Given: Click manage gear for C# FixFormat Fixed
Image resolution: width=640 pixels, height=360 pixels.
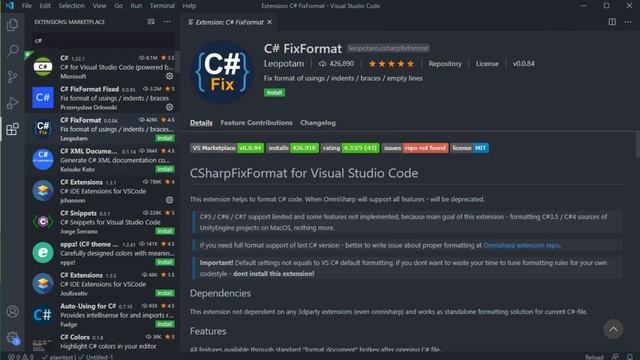Looking at the screenshot, I should [169, 107].
